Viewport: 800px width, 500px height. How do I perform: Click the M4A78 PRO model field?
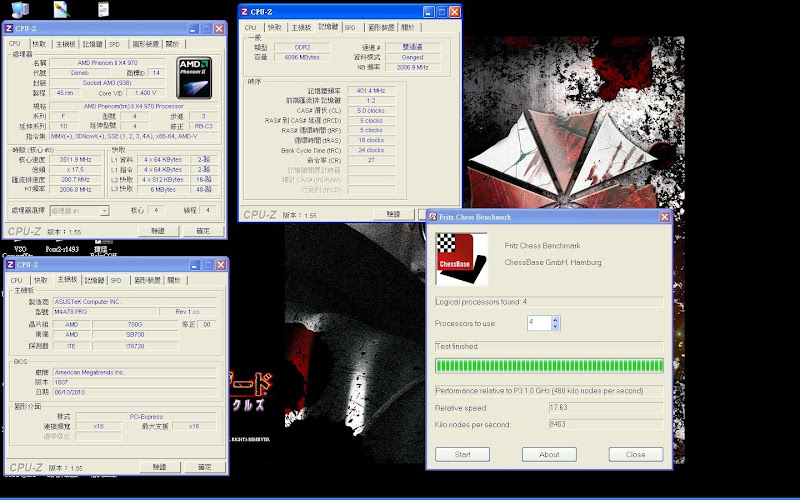click(105, 312)
